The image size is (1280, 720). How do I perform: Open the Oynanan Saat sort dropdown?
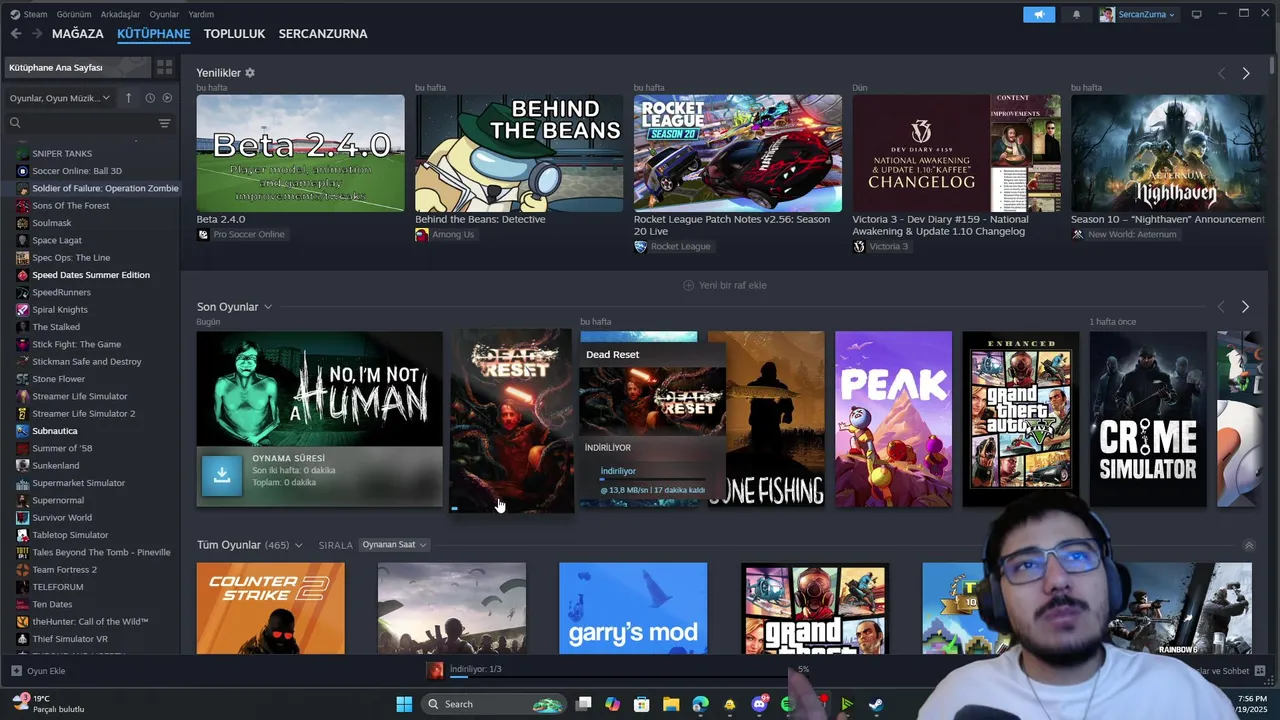tap(394, 545)
